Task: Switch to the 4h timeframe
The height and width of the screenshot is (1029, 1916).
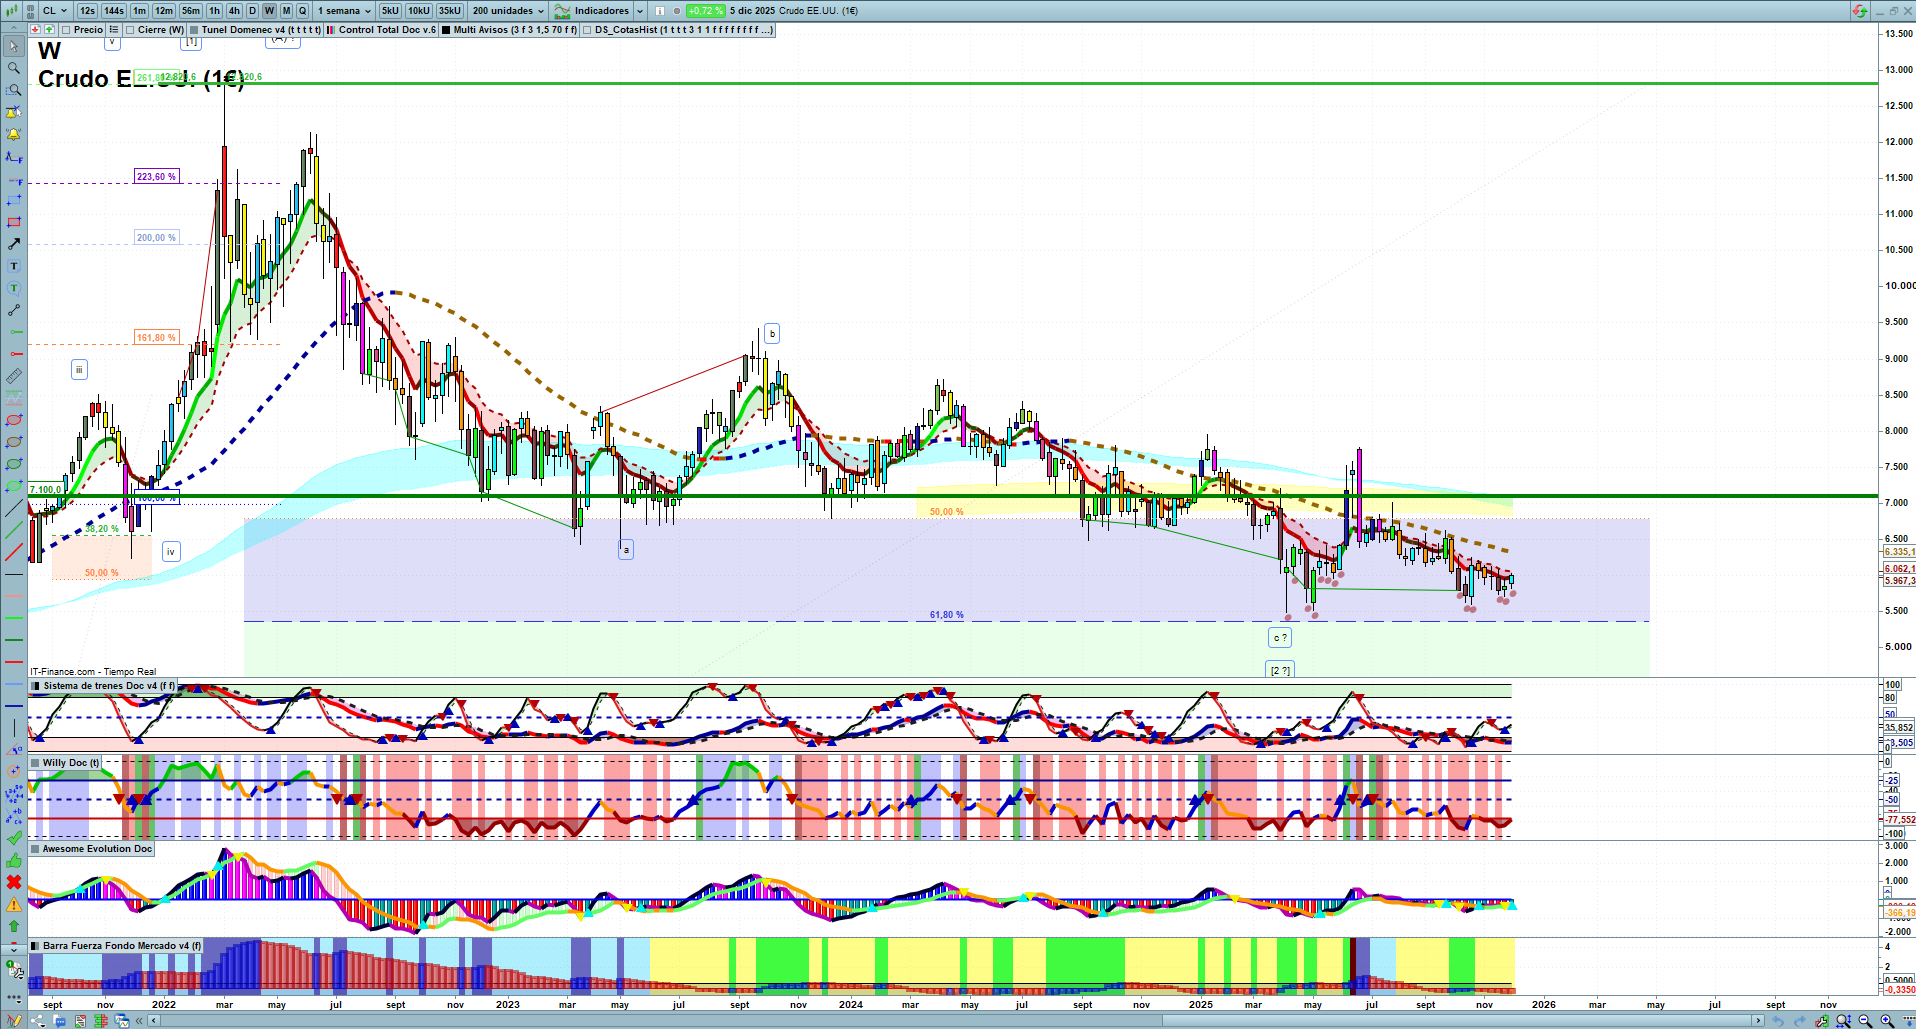Action: [234, 11]
